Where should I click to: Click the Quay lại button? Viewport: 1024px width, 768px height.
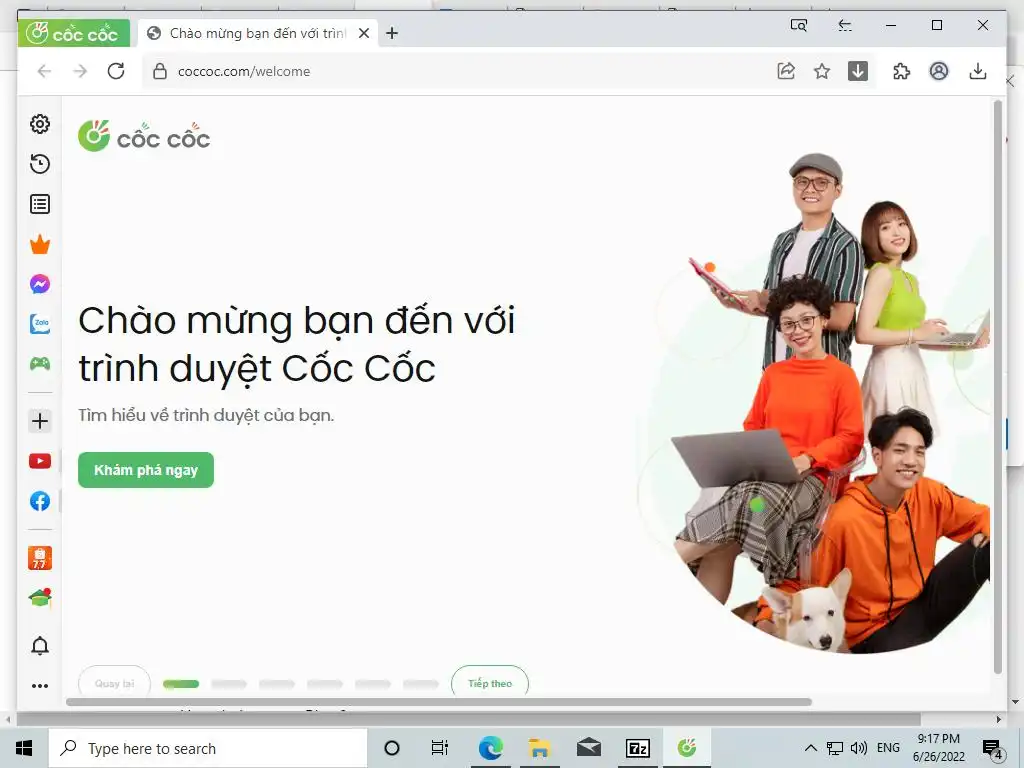pyautogui.click(x=114, y=683)
